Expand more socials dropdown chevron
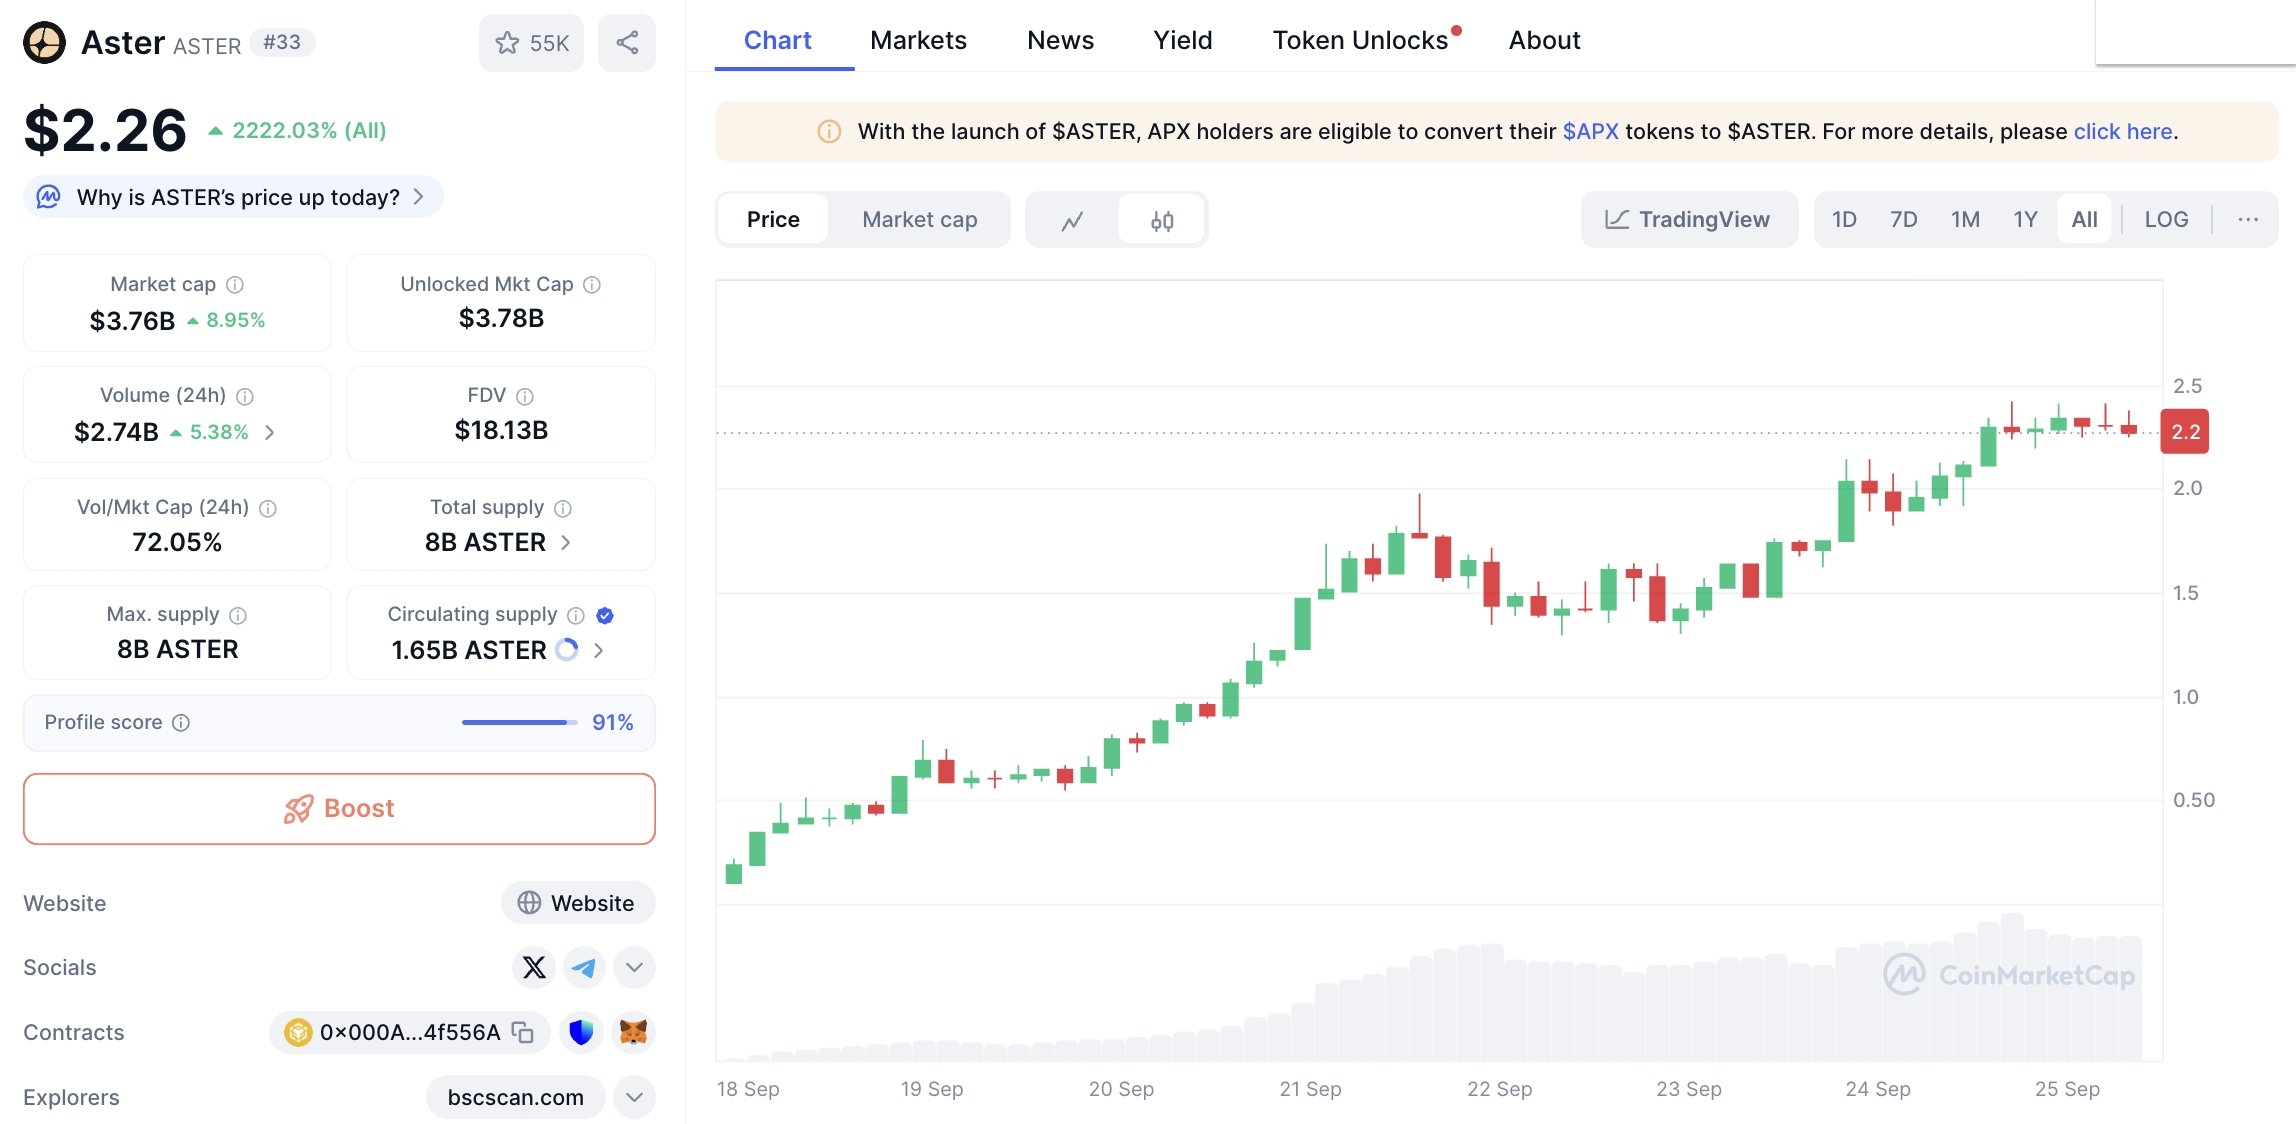The image size is (2296, 1124). click(634, 967)
